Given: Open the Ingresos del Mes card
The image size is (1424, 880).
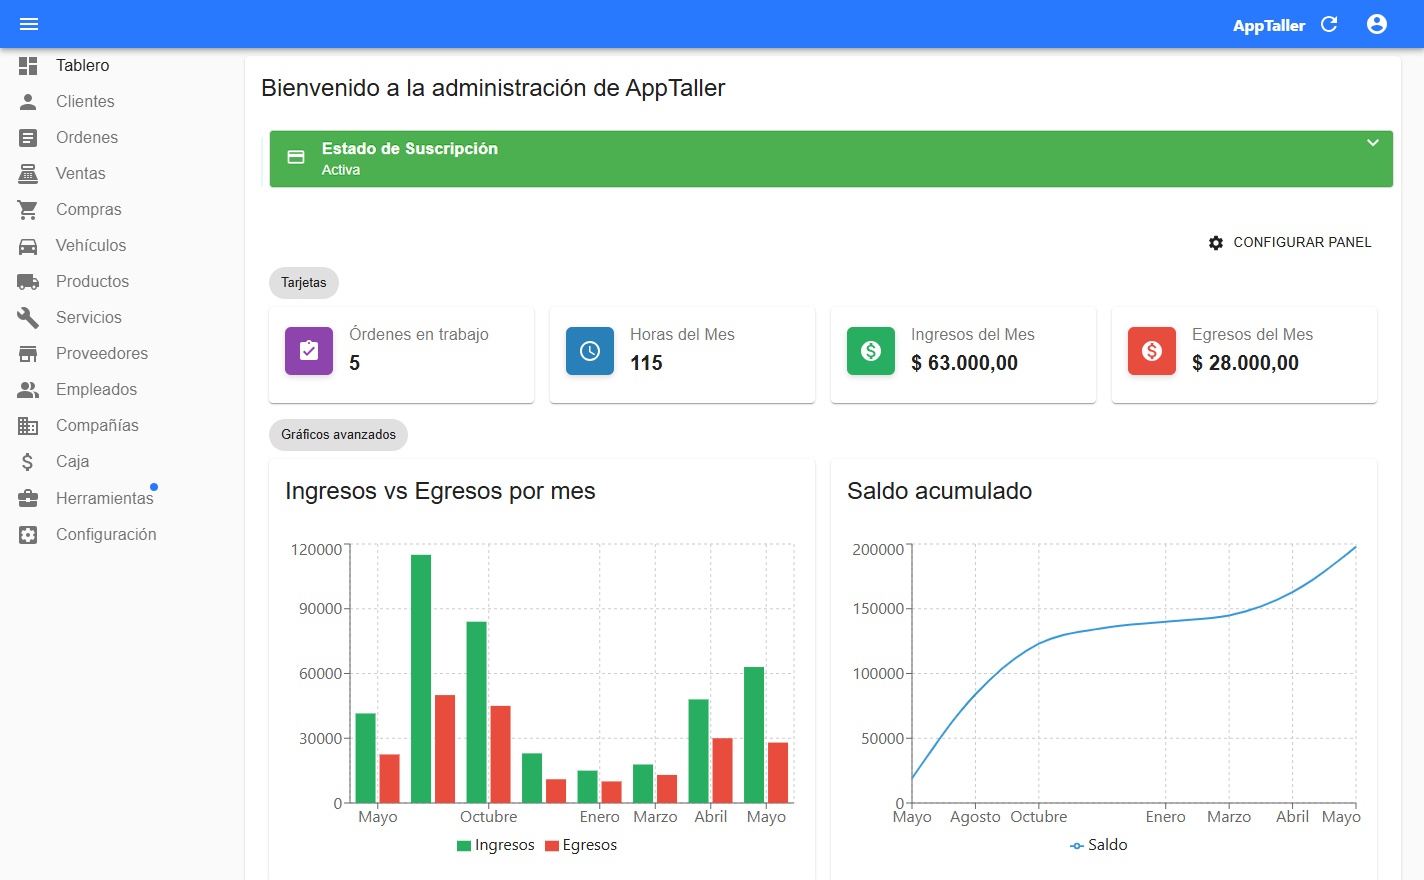Looking at the screenshot, I should (963, 355).
